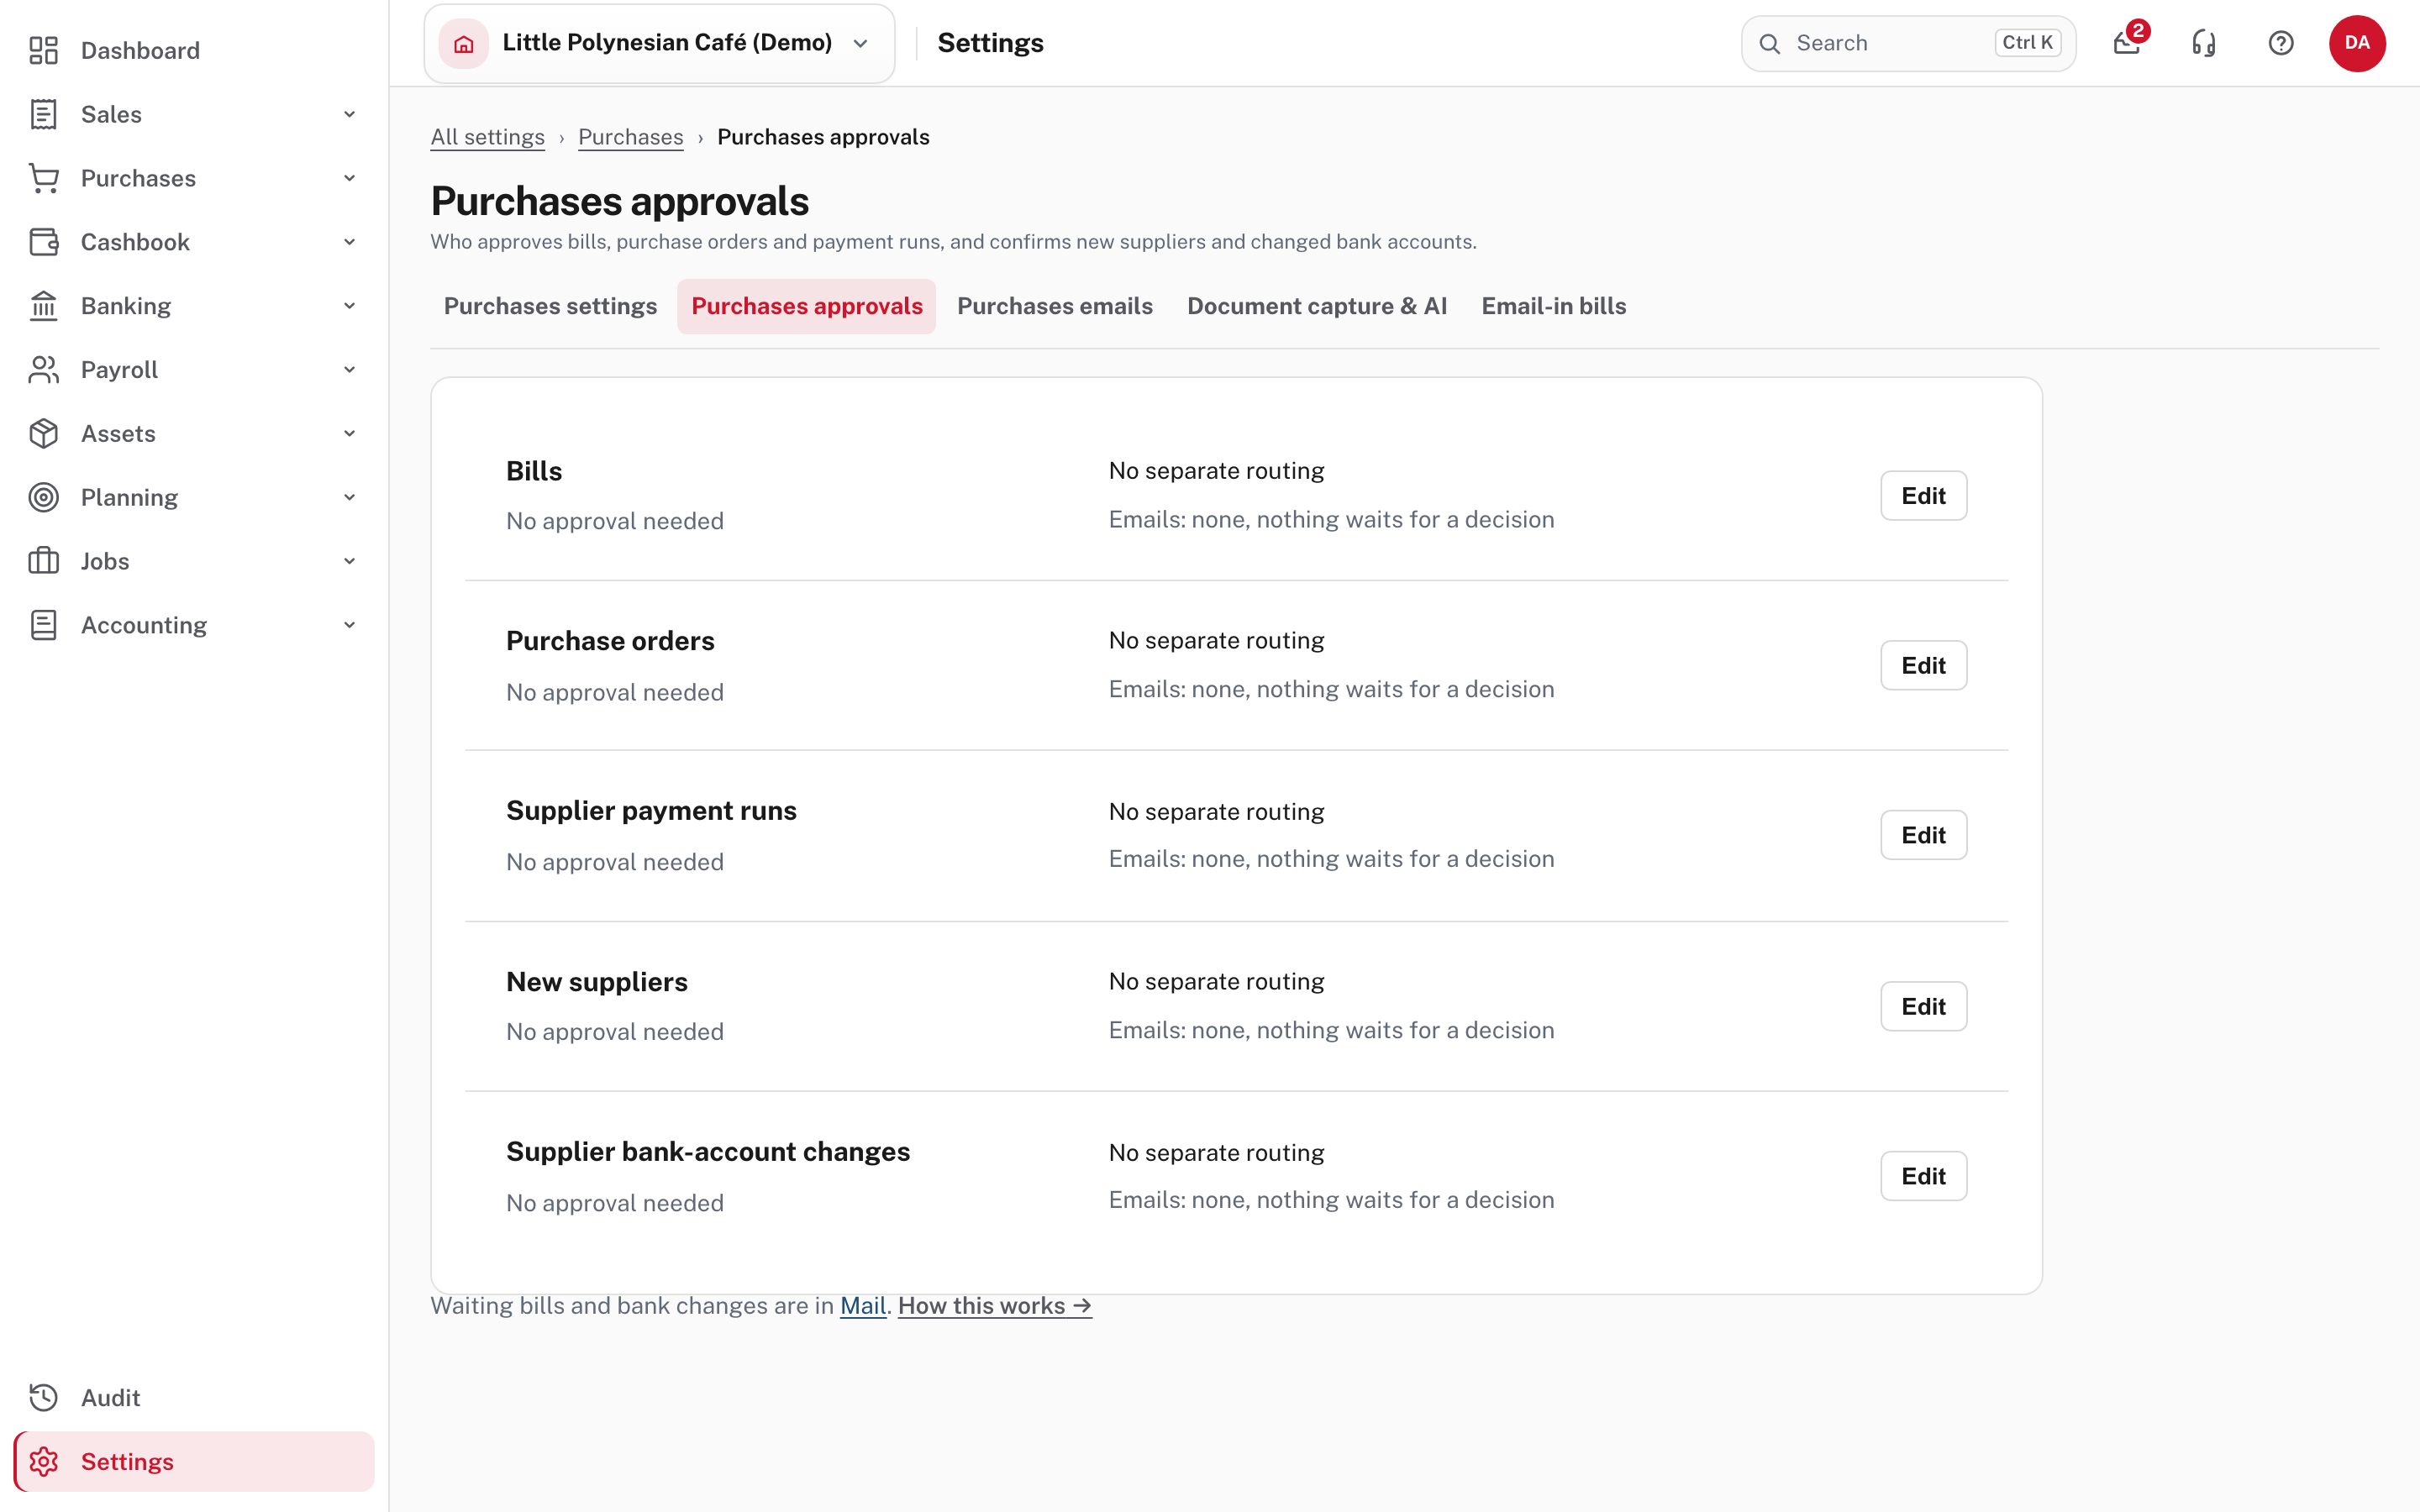Edit the New suppliers approval rule
Screen dimensions: 2420x1512
[x=1923, y=1006]
